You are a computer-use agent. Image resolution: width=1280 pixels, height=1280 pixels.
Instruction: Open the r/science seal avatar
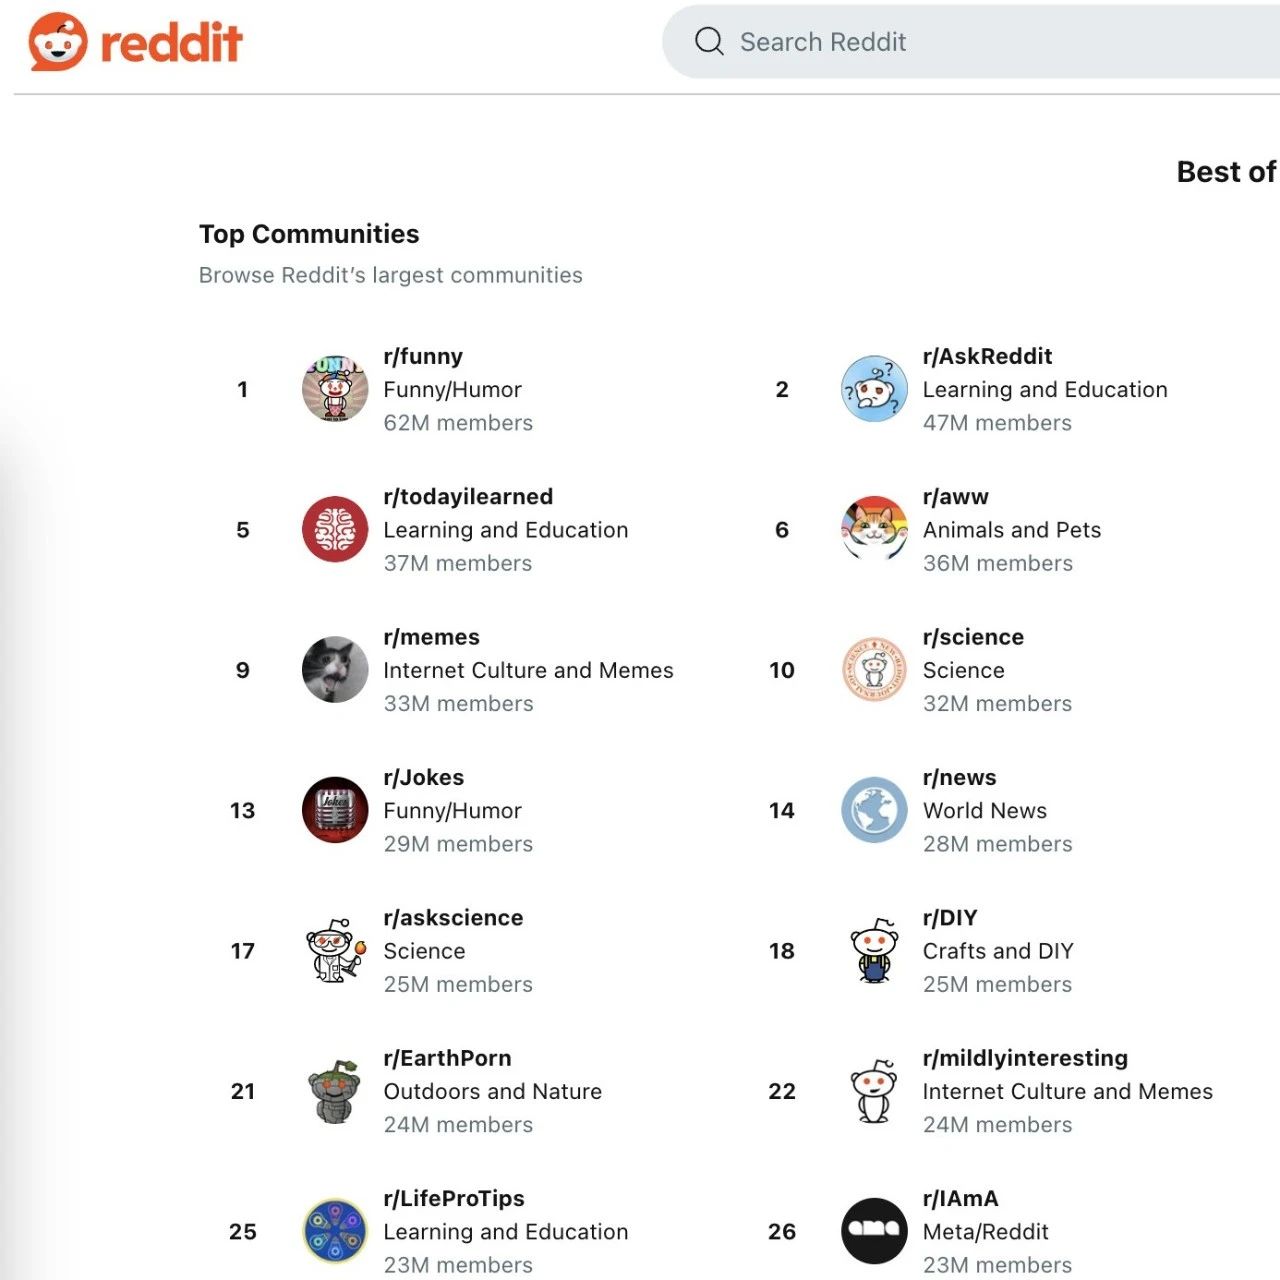coord(874,670)
